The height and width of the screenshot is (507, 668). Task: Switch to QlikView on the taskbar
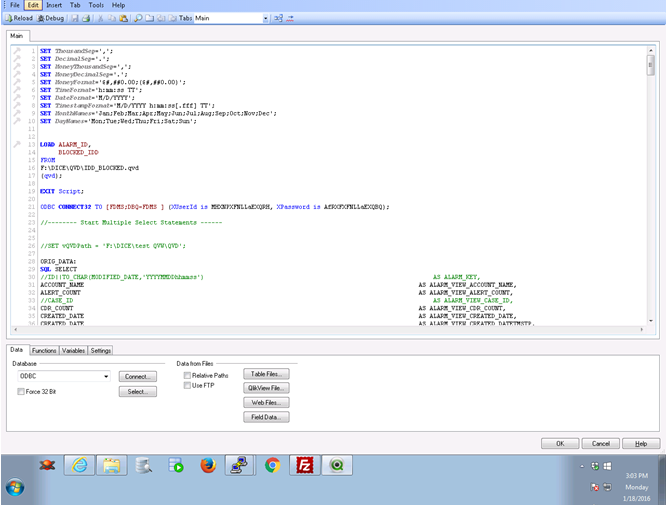[x=337, y=465]
